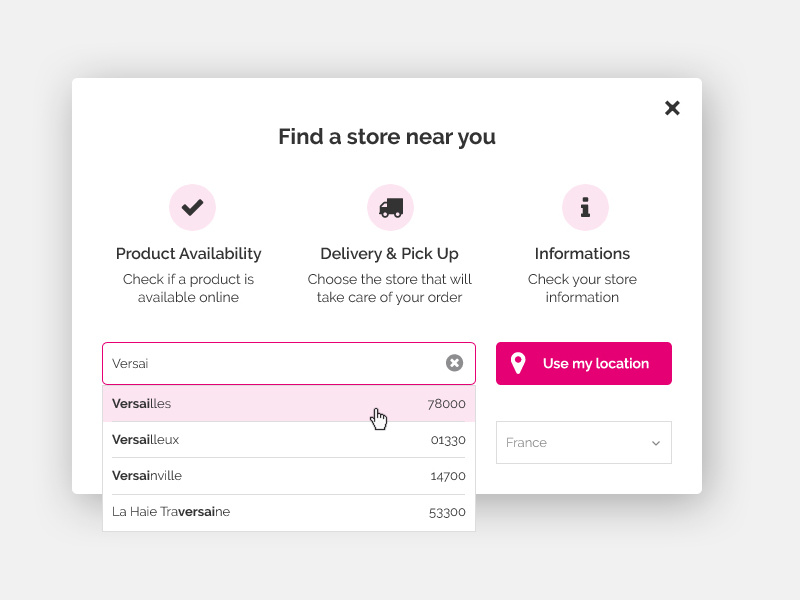
Task: Expand the country selector chevron
Action: [655, 442]
